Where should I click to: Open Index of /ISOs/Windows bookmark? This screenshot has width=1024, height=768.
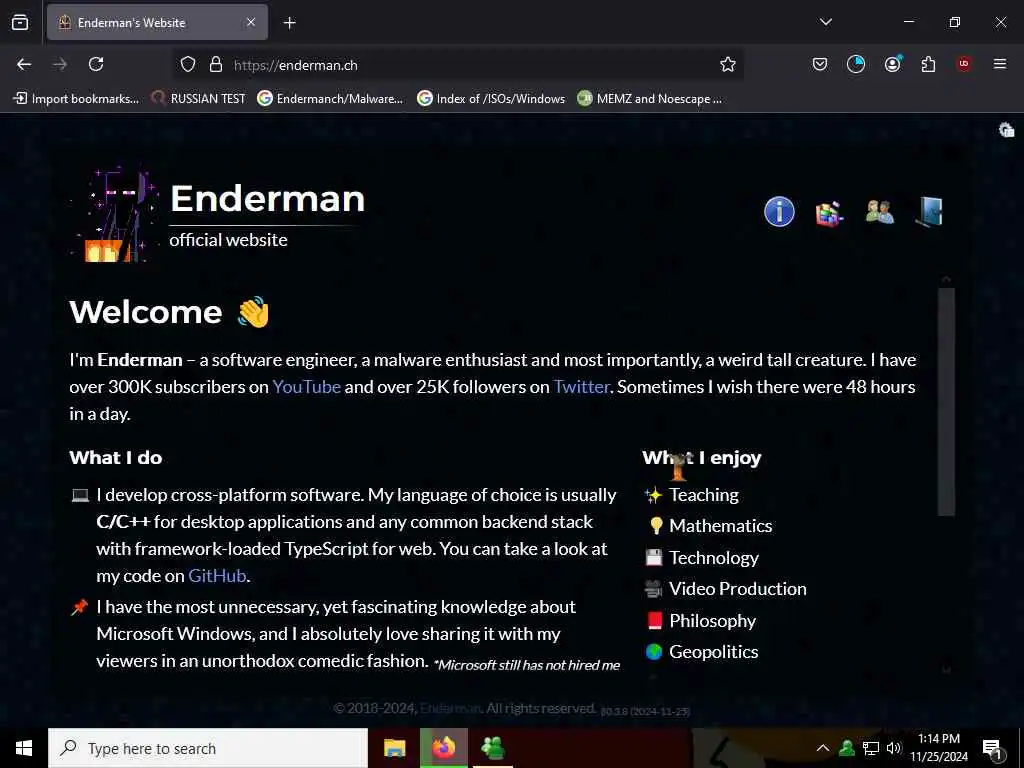[490, 99]
